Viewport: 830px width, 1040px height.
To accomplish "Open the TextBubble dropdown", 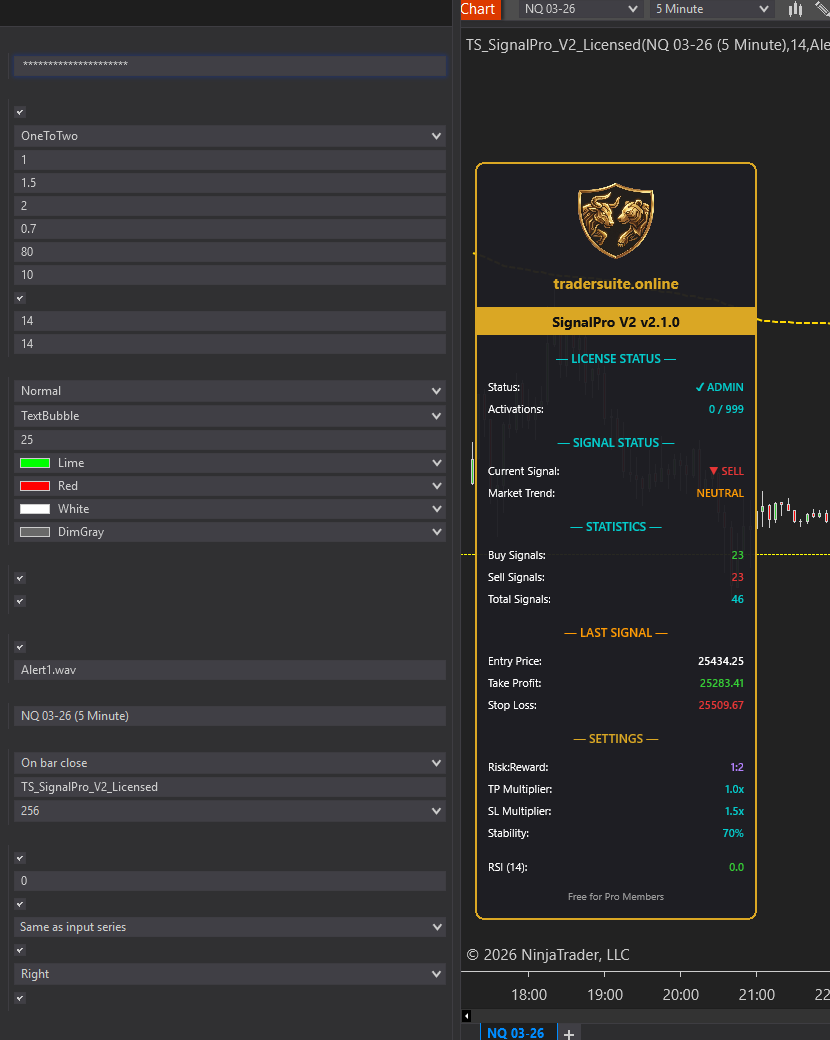I will tap(230, 416).
